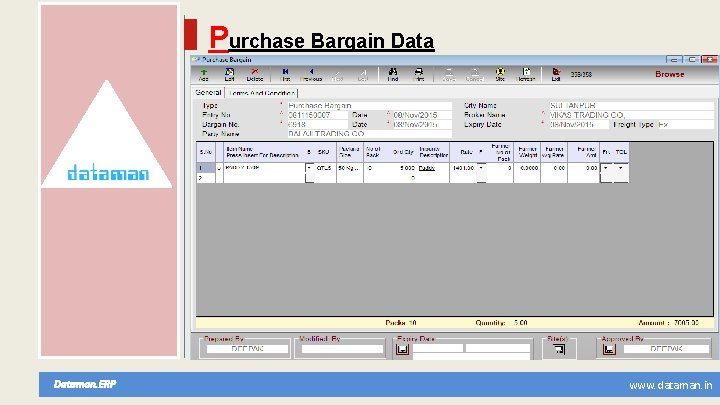Click the Entry date field 08/Nov/2015
The image size is (720, 405).
pos(422,115)
